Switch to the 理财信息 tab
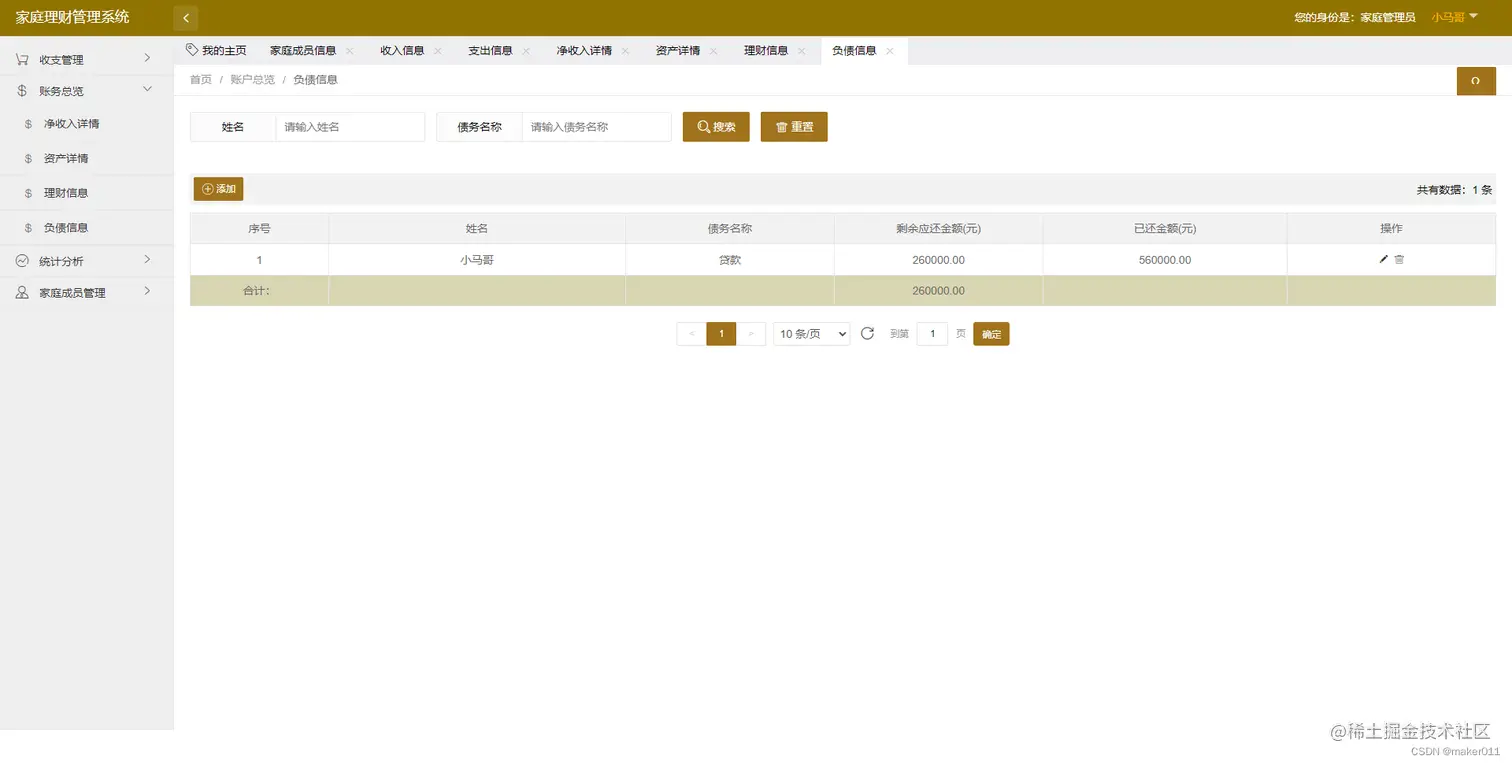The width and height of the screenshot is (1512, 763). click(766, 50)
